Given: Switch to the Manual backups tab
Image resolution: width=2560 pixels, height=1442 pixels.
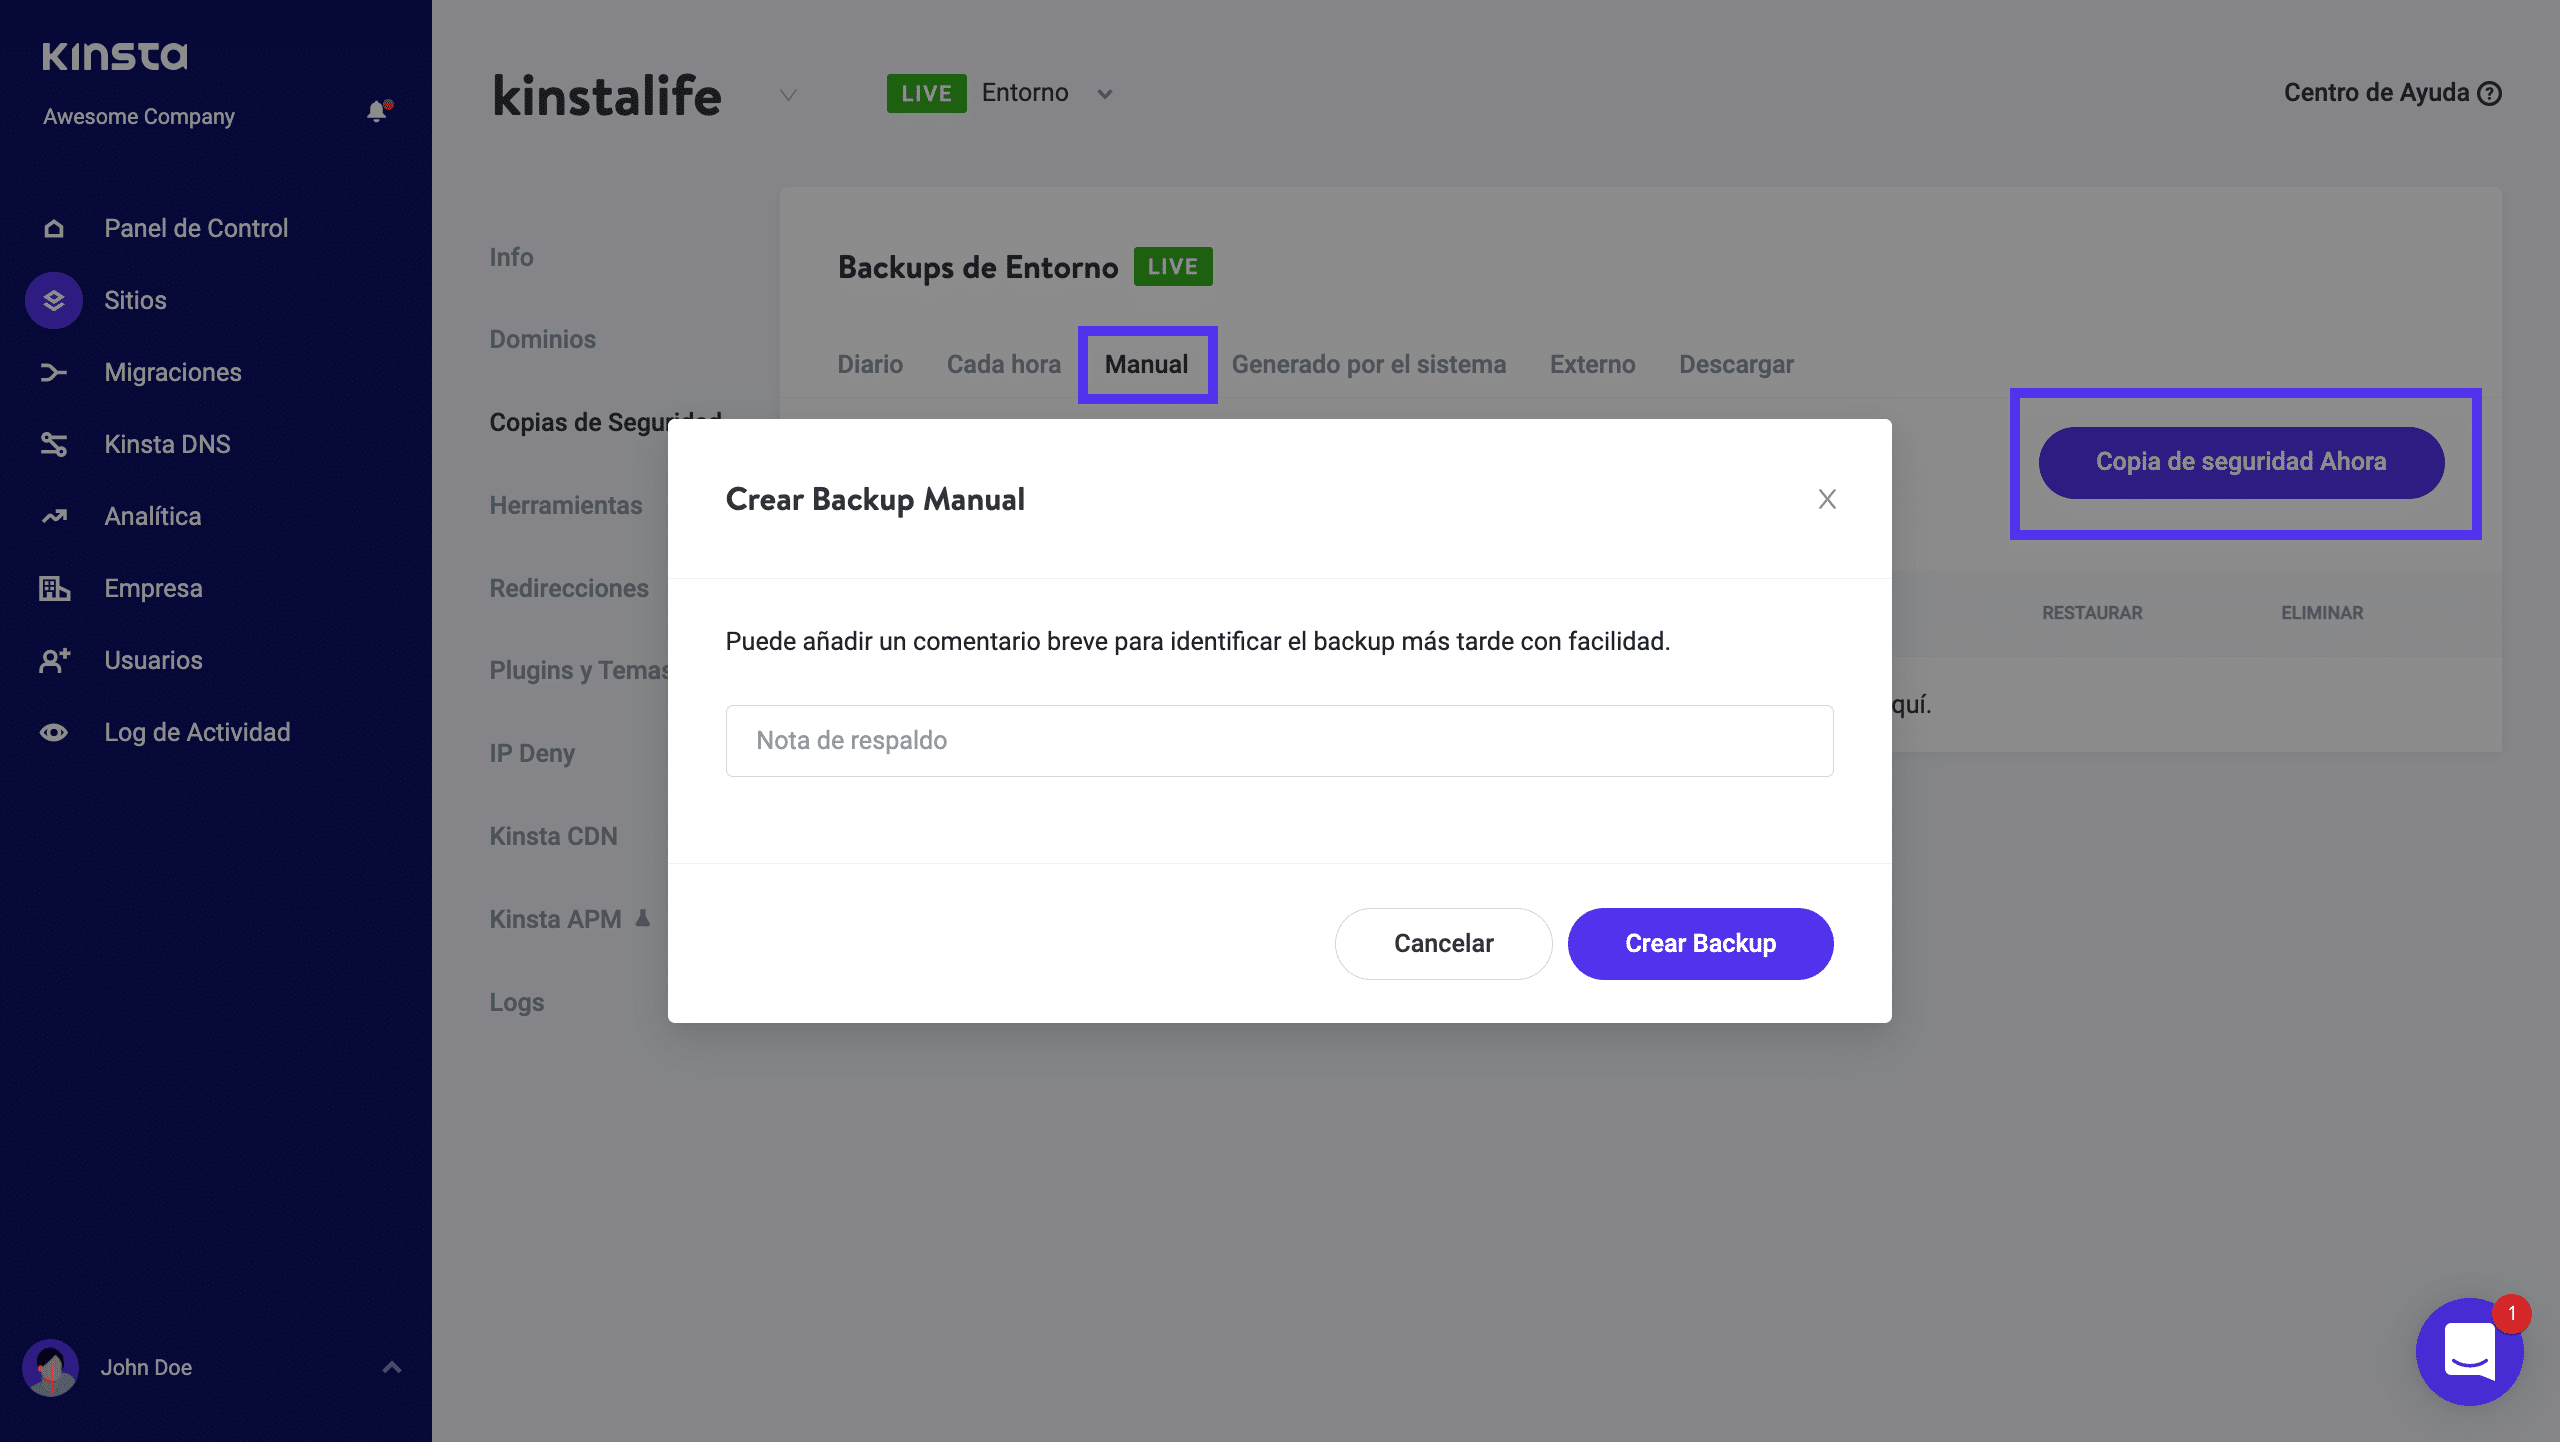Looking at the screenshot, I should point(1146,365).
